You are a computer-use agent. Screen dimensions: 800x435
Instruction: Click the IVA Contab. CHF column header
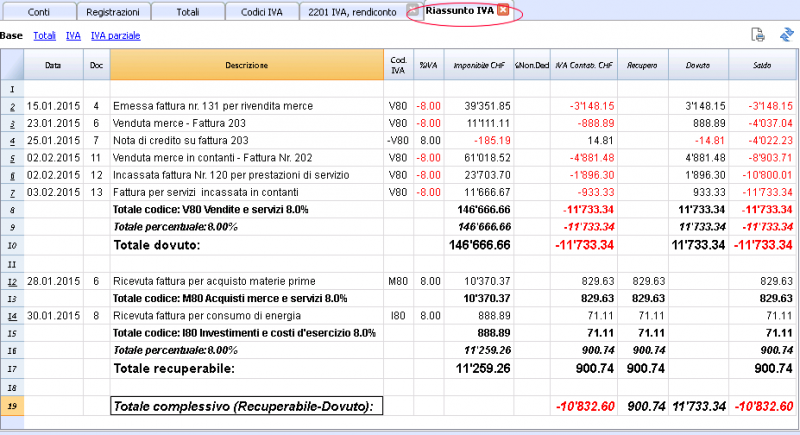pos(584,65)
